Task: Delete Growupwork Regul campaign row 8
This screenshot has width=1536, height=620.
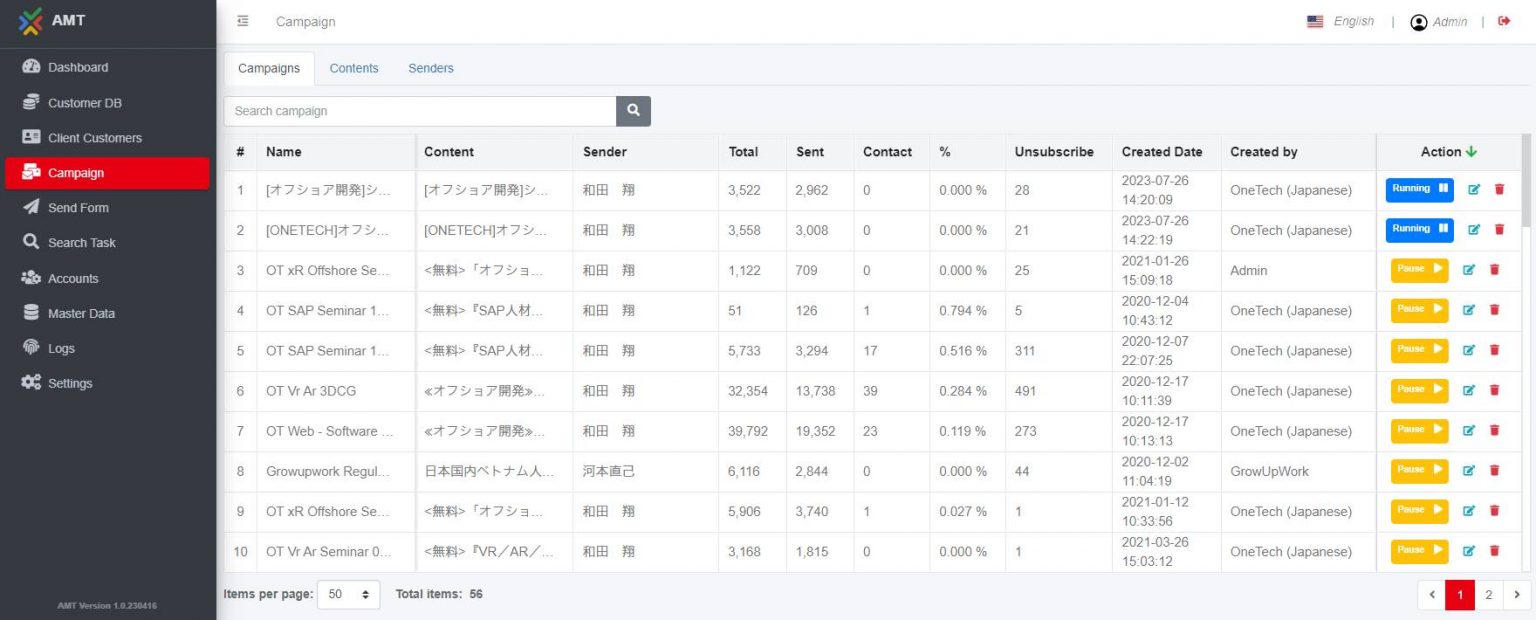Action: click(x=1494, y=470)
